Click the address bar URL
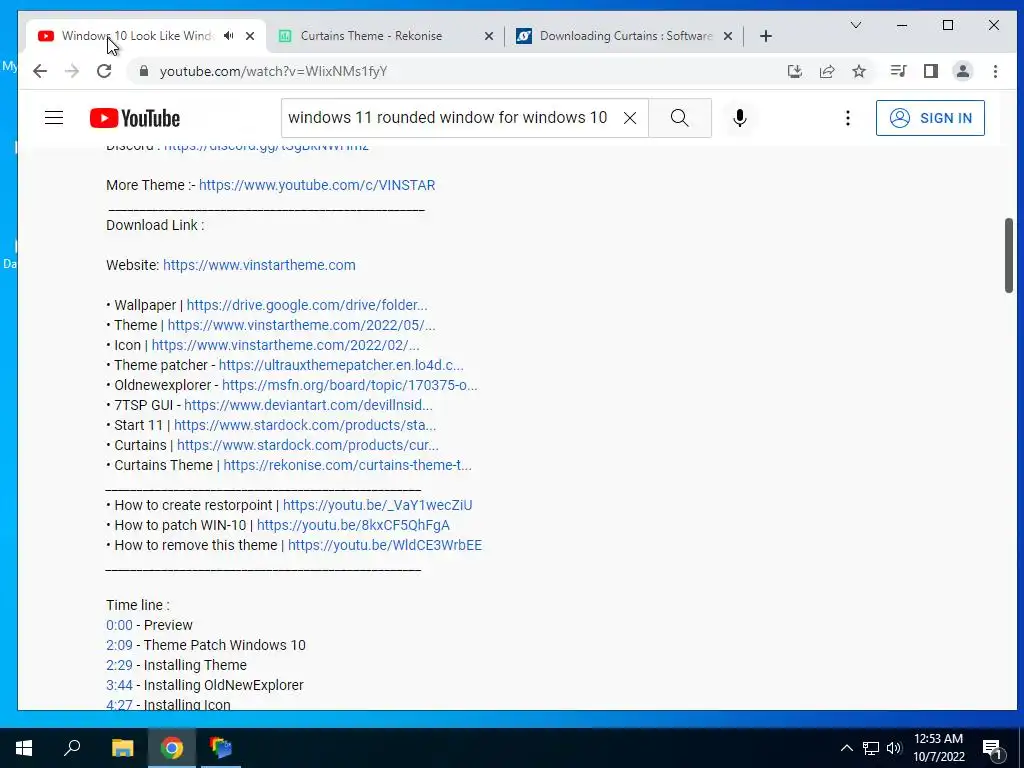The width and height of the screenshot is (1024, 768). pyautogui.click(x=274, y=71)
